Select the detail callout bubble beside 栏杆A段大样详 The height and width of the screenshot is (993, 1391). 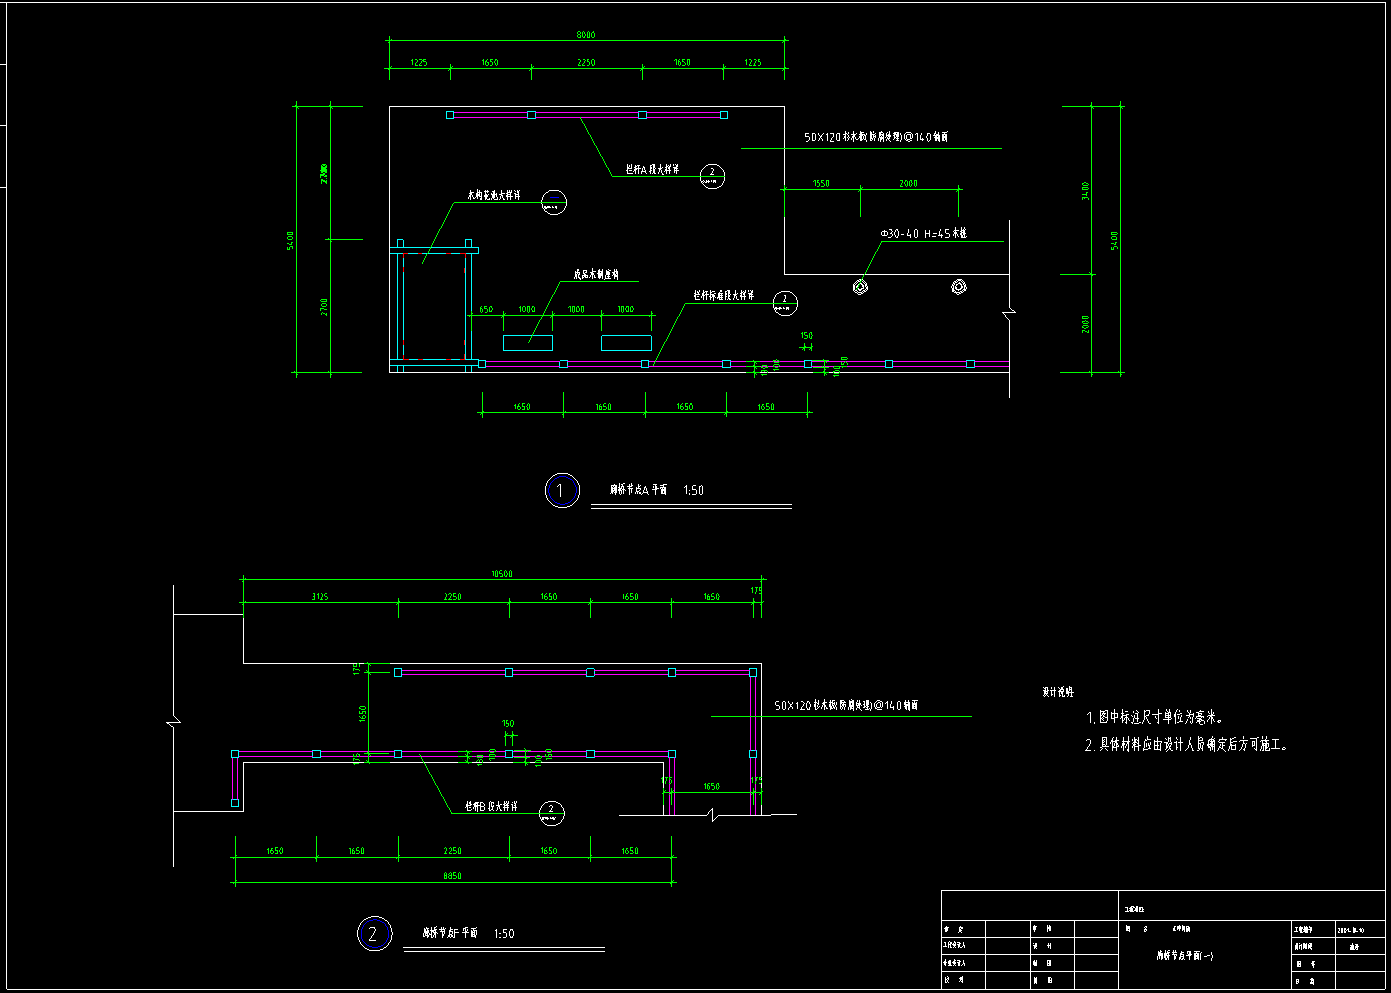tap(712, 177)
